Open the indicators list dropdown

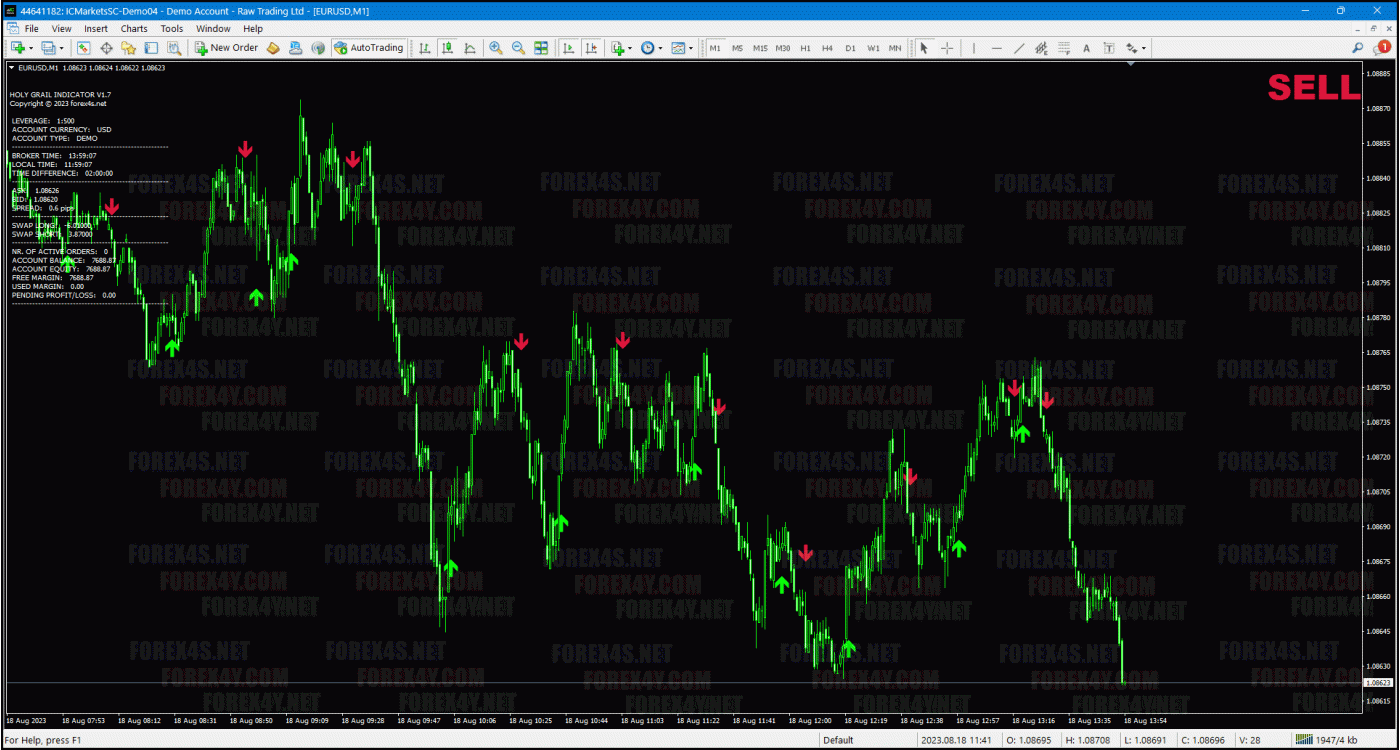coord(629,48)
